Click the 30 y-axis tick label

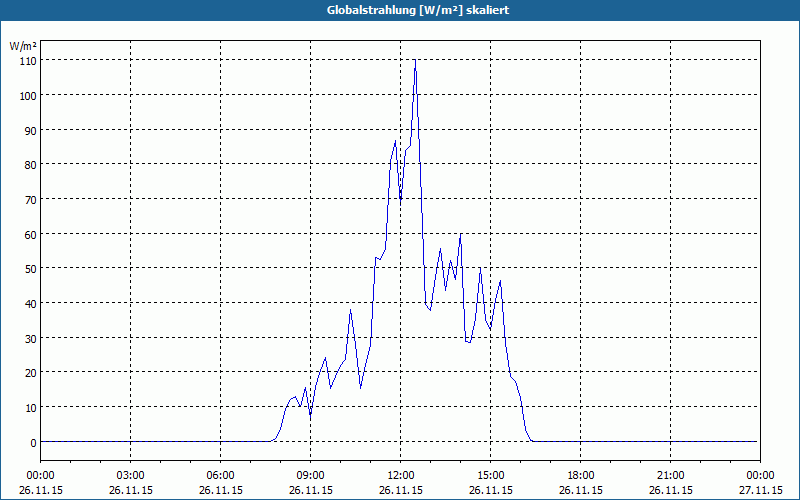31,338
